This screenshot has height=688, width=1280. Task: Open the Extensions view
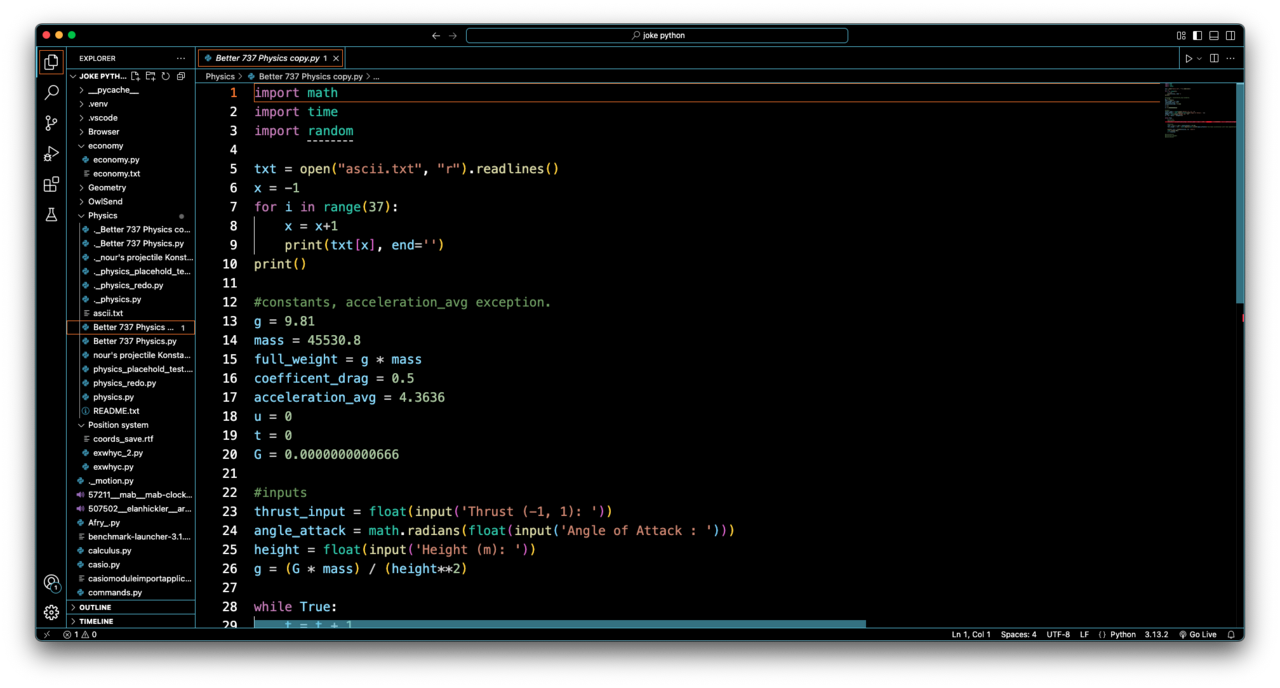tap(51, 184)
